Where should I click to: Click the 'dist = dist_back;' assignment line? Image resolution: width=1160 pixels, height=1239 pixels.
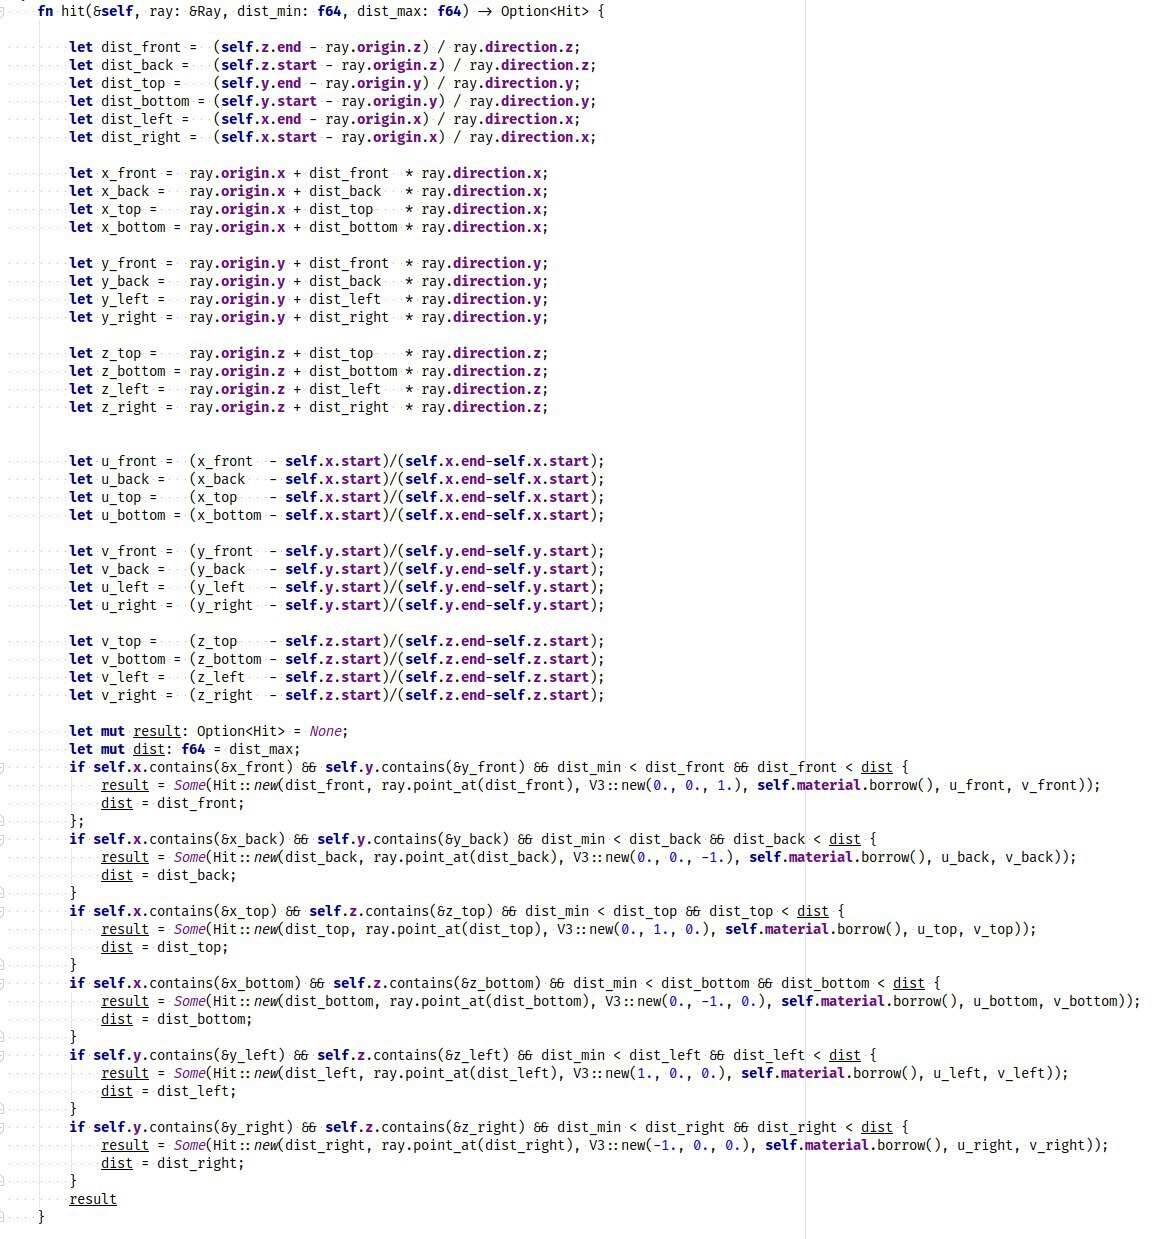point(169,875)
